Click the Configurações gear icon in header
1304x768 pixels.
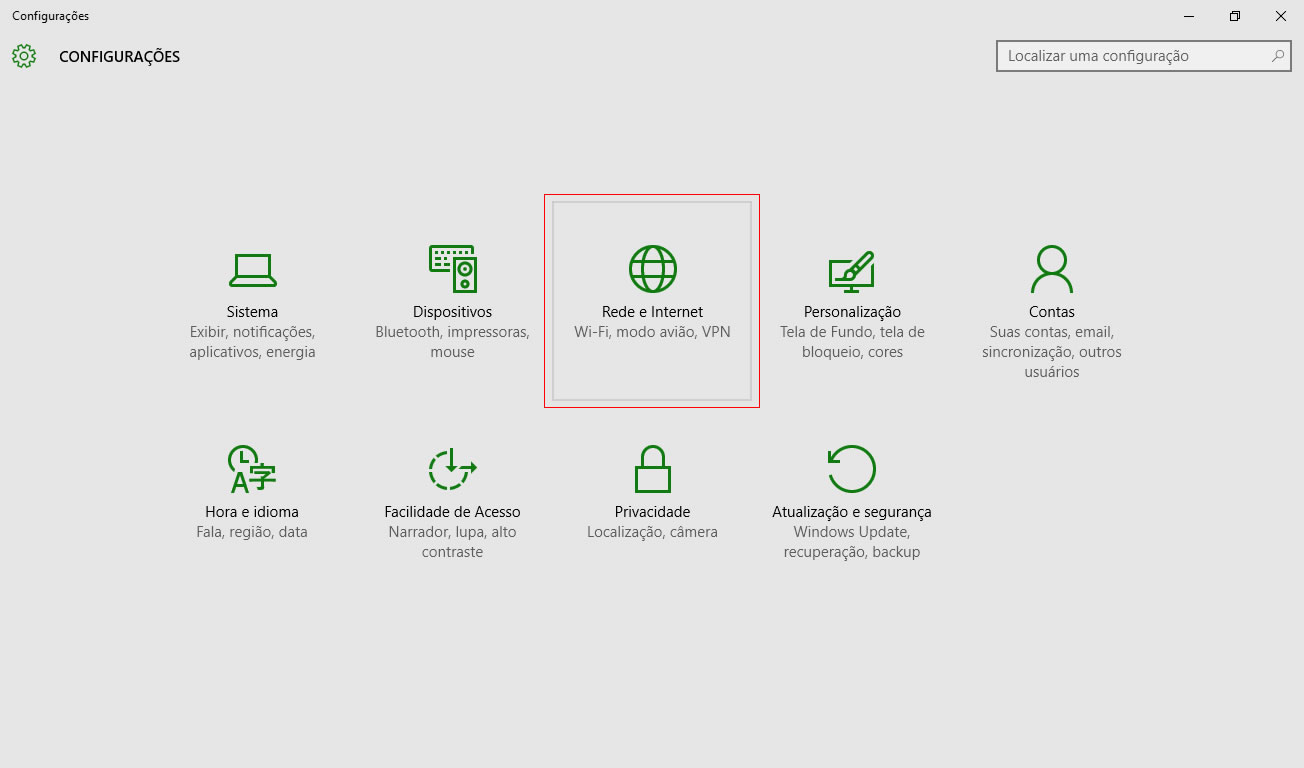click(24, 56)
